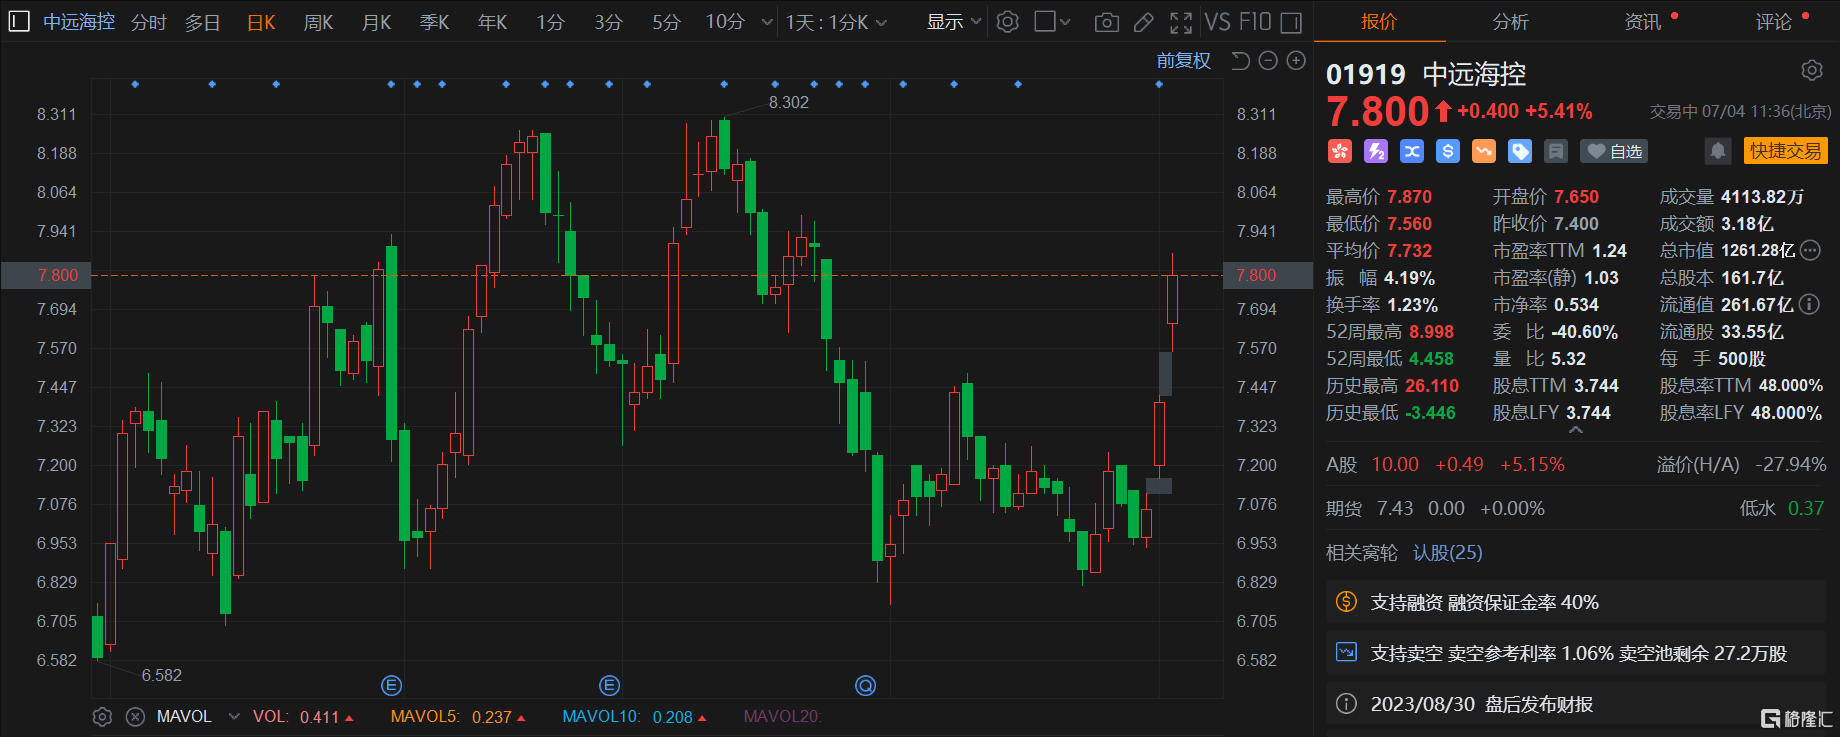1840x737 pixels.
Task: Toggle 自选 watchlist heart button
Action: (1614, 151)
